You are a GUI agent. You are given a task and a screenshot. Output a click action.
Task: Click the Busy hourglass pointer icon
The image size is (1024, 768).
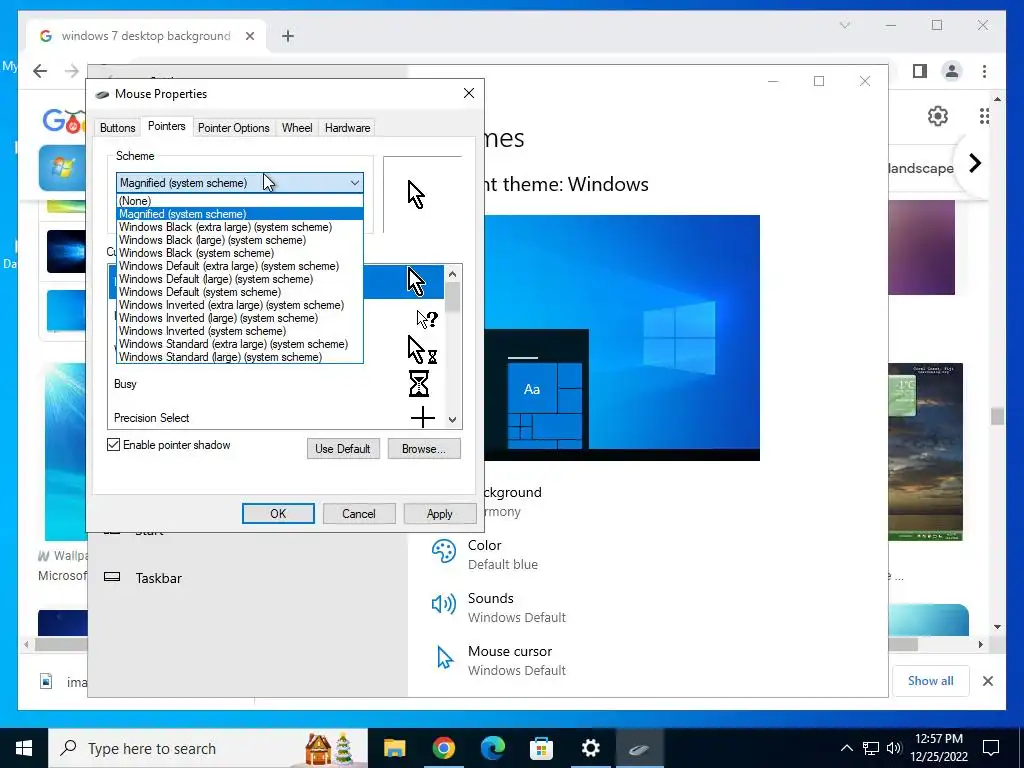pos(419,384)
